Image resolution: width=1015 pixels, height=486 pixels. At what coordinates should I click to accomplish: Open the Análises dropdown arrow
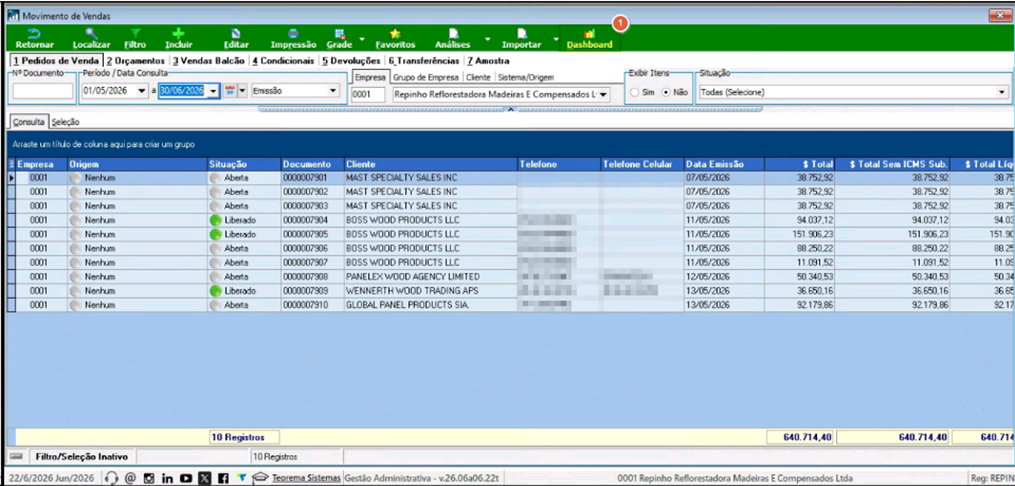[x=487, y=39]
